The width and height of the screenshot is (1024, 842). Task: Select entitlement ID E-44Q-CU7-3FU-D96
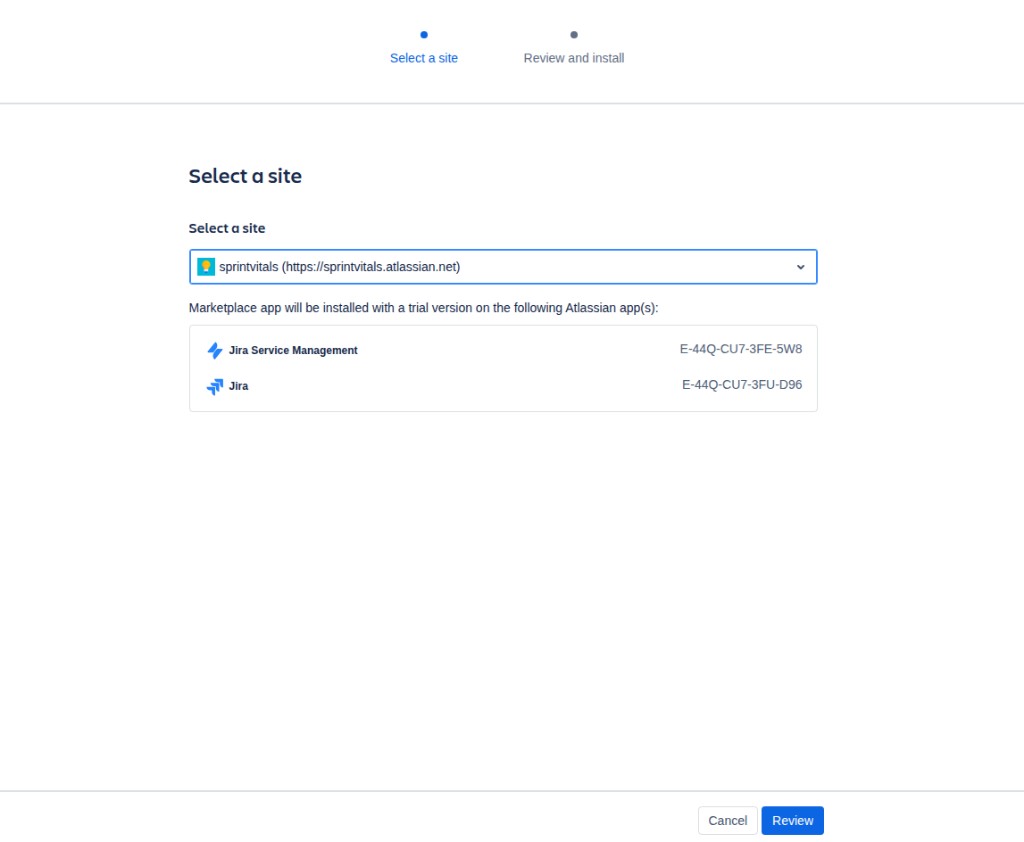coord(742,385)
